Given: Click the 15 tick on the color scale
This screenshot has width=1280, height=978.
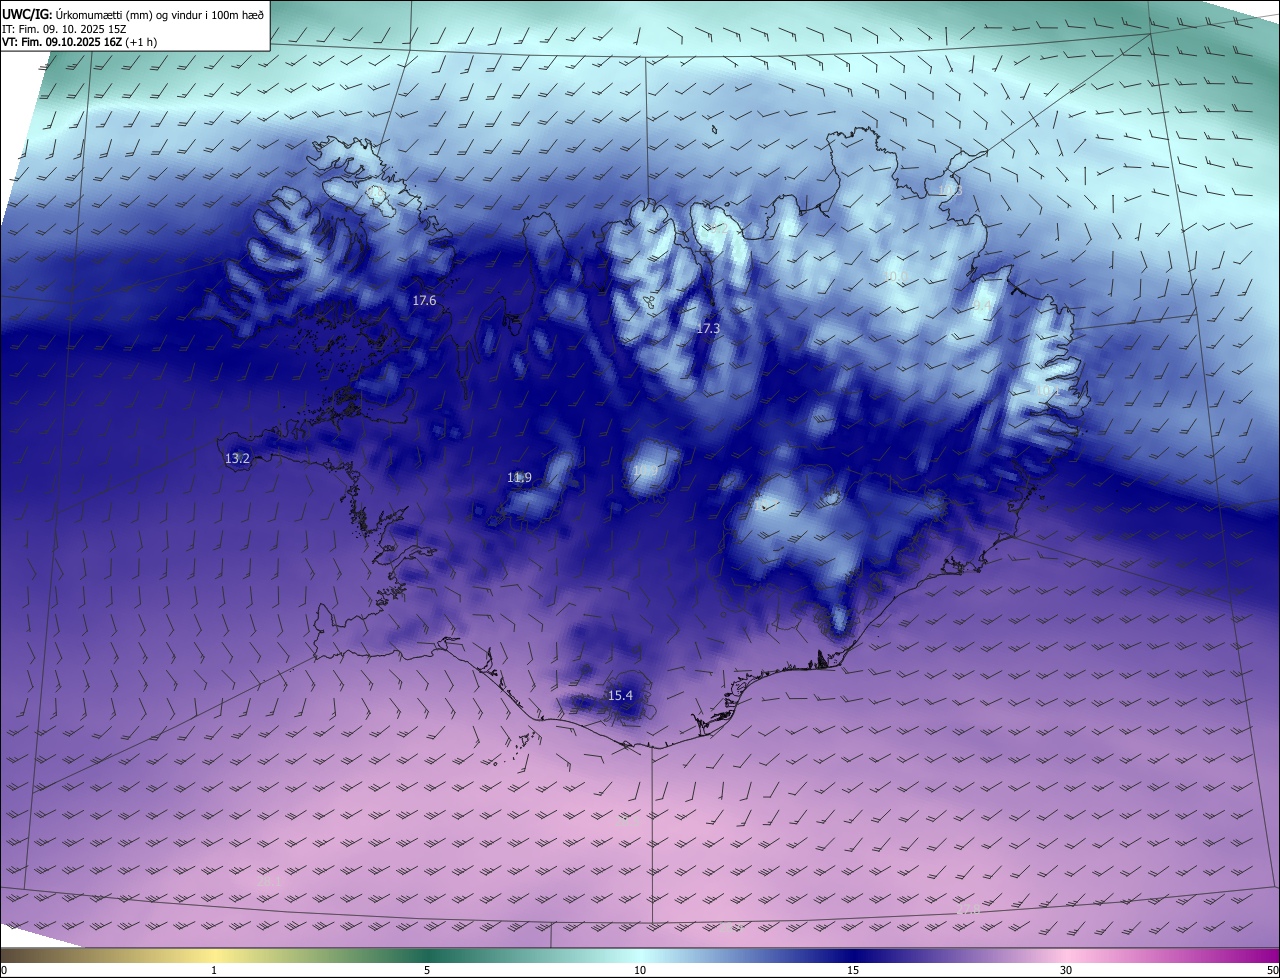Looking at the screenshot, I should (x=853, y=970).
